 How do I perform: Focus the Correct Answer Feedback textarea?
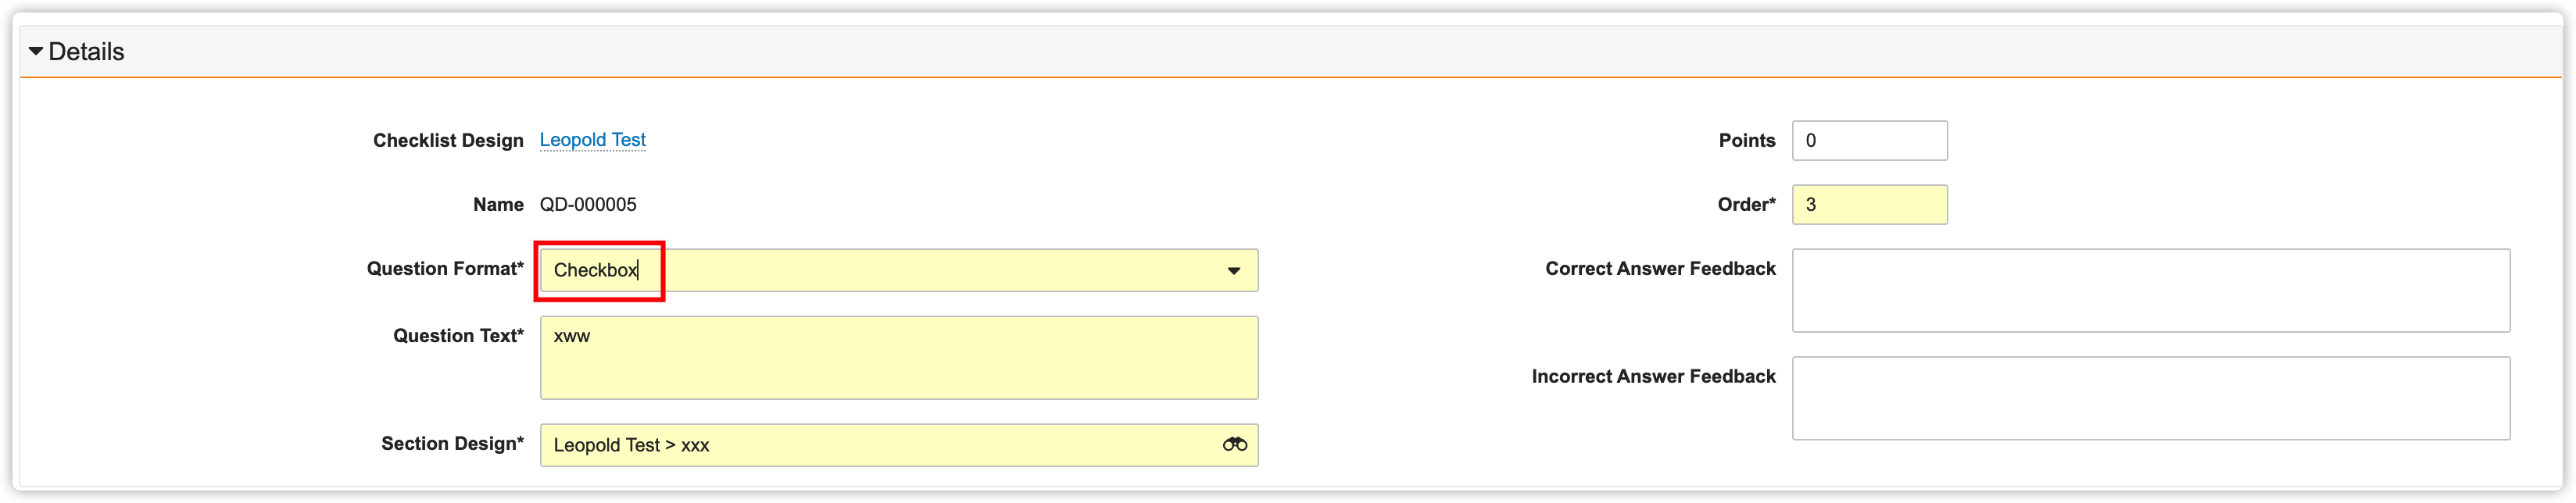tap(2150, 290)
